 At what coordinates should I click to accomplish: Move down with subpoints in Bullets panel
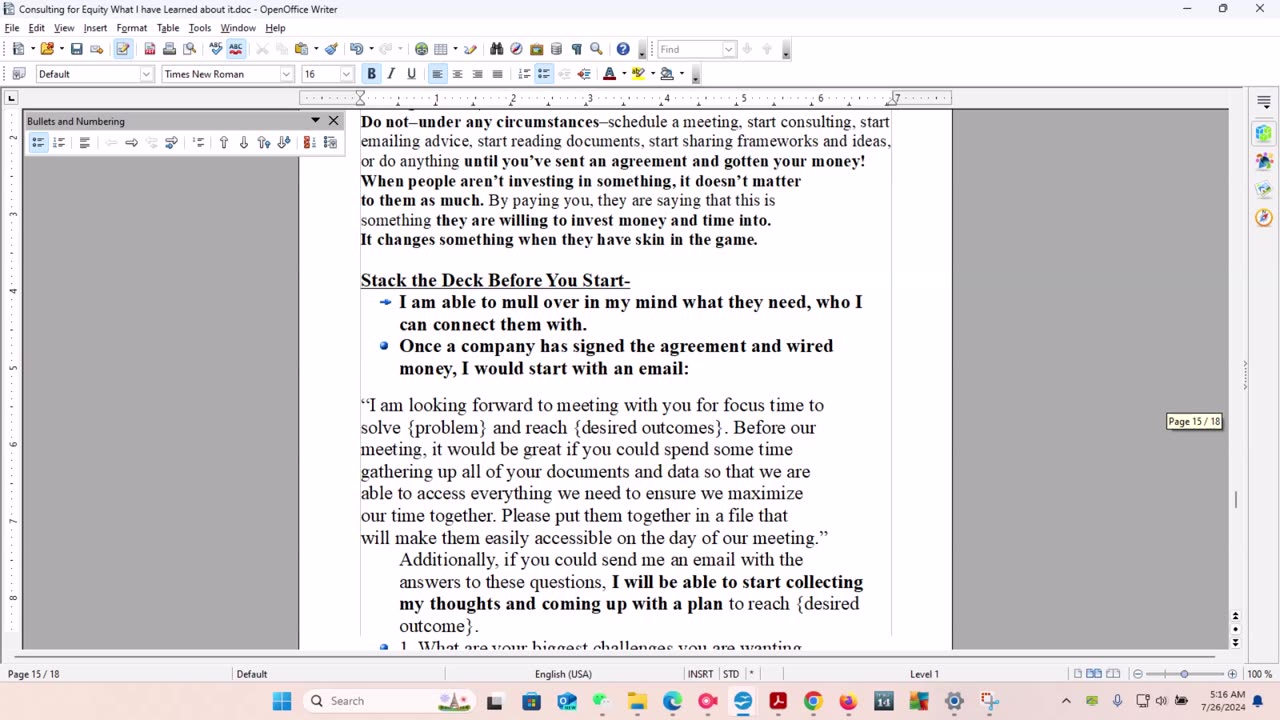[284, 143]
